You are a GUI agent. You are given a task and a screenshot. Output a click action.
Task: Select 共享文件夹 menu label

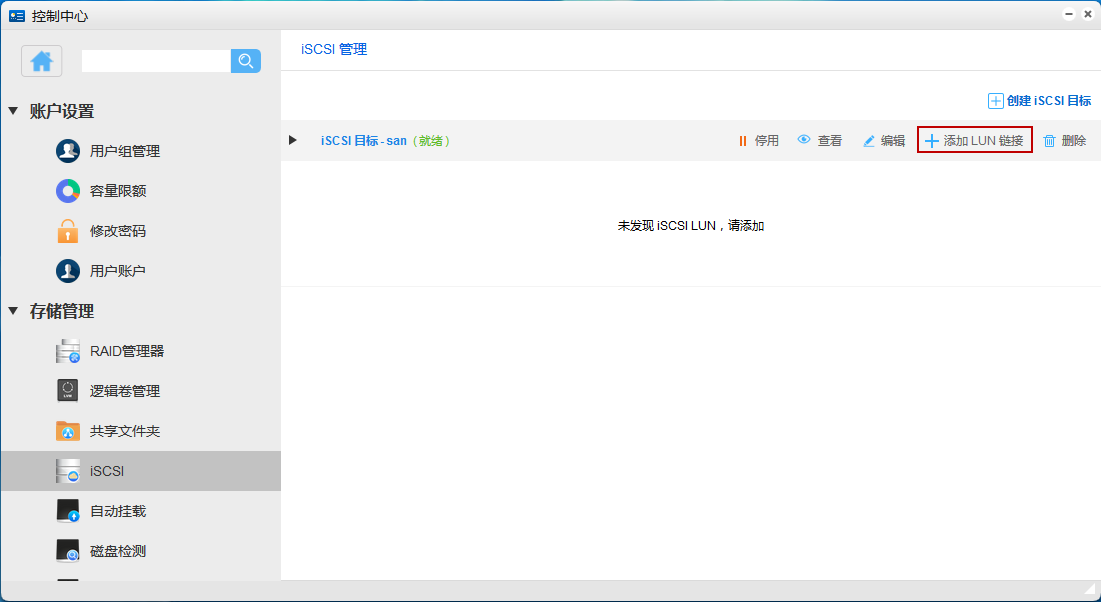(125, 431)
